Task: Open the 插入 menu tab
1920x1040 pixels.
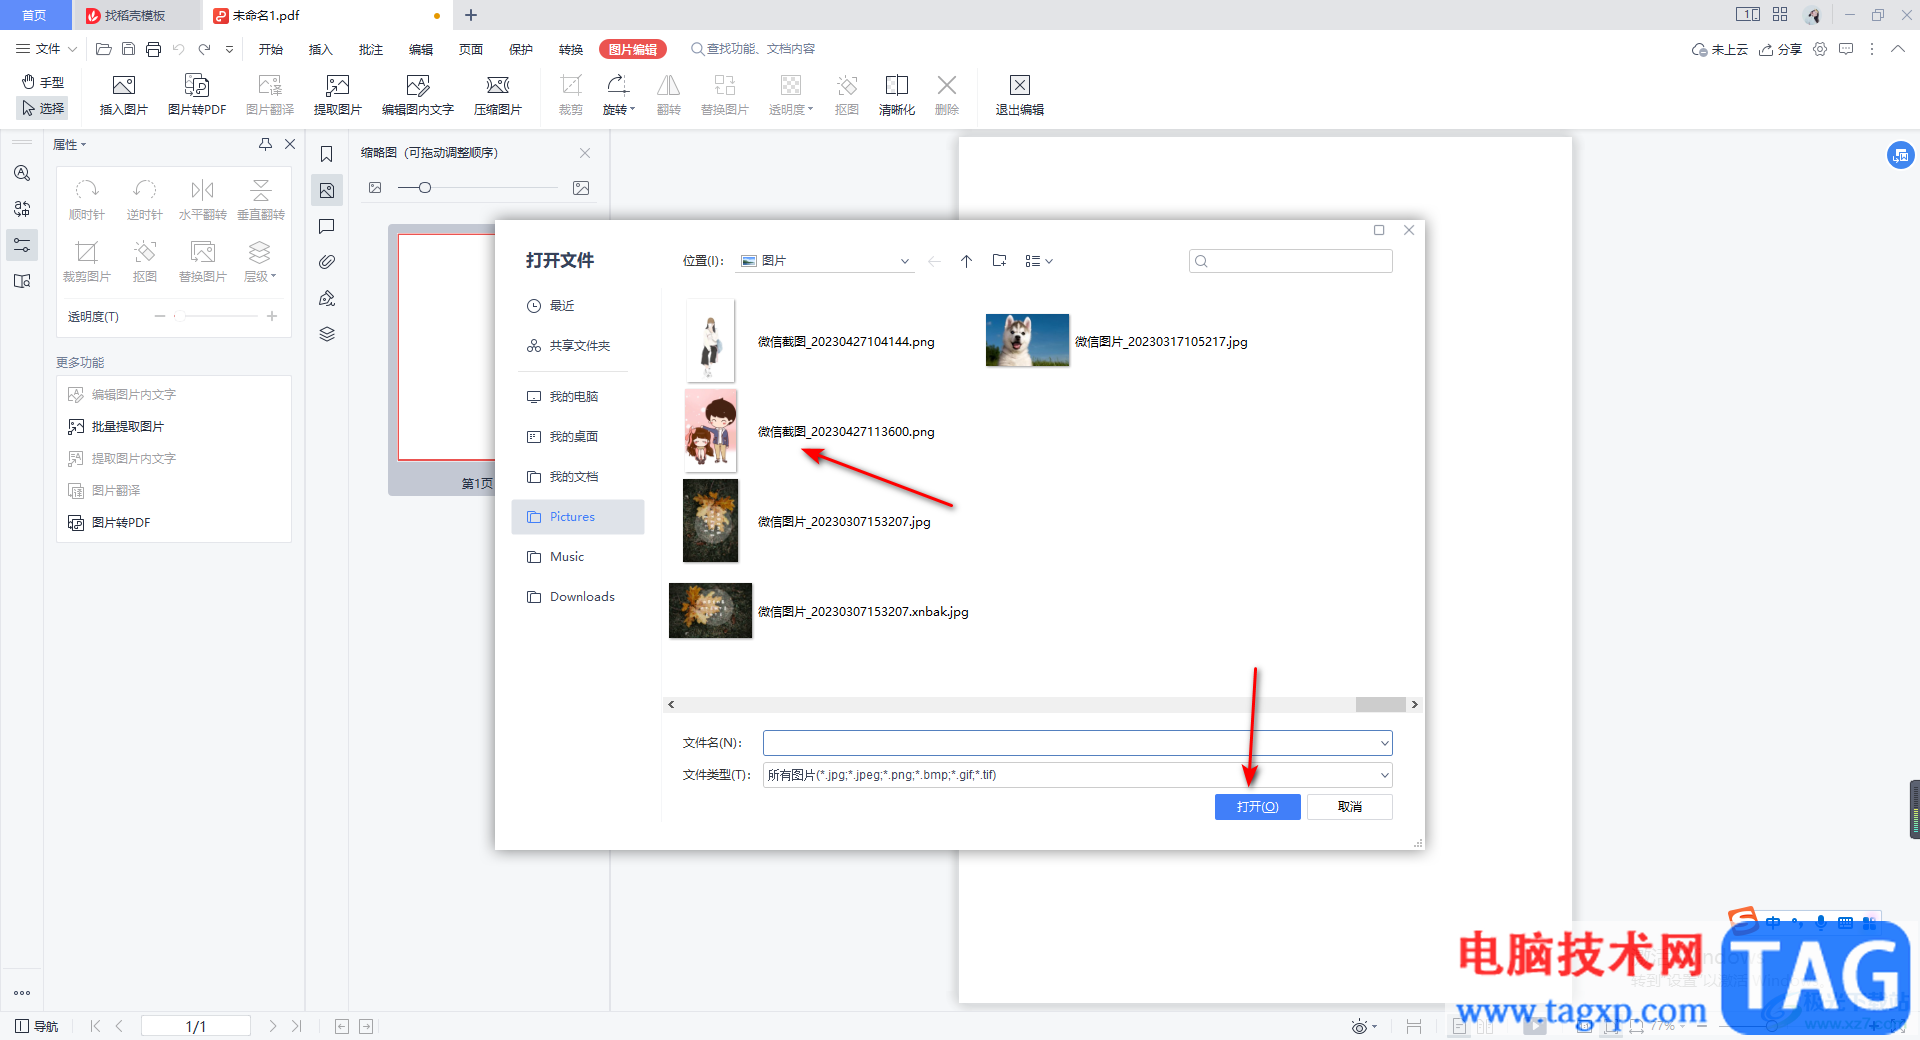Action: 320,49
